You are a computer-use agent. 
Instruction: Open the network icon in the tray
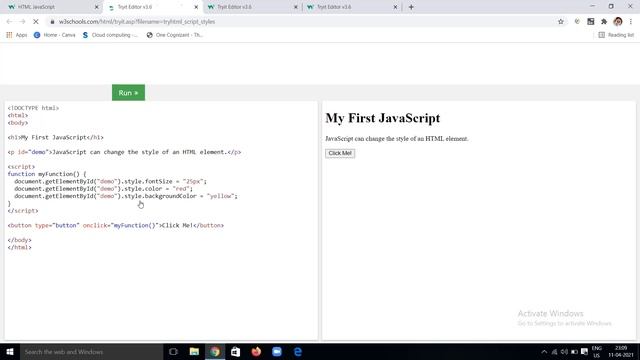(x=554, y=352)
